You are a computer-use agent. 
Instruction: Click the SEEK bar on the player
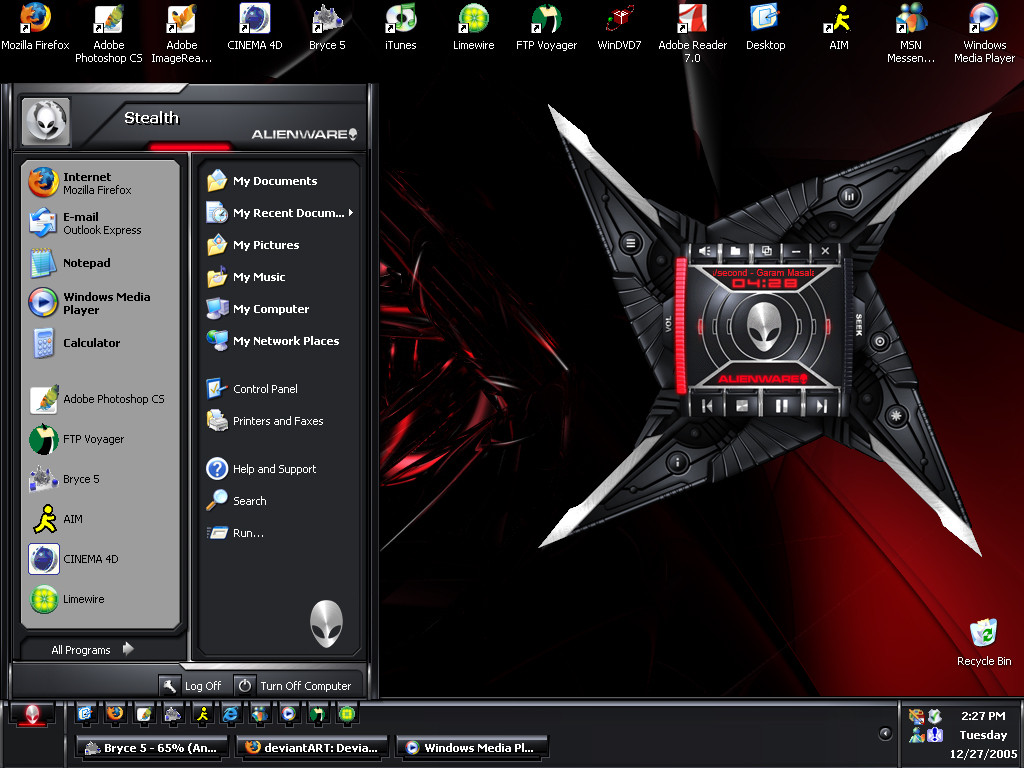(x=848, y=325)
